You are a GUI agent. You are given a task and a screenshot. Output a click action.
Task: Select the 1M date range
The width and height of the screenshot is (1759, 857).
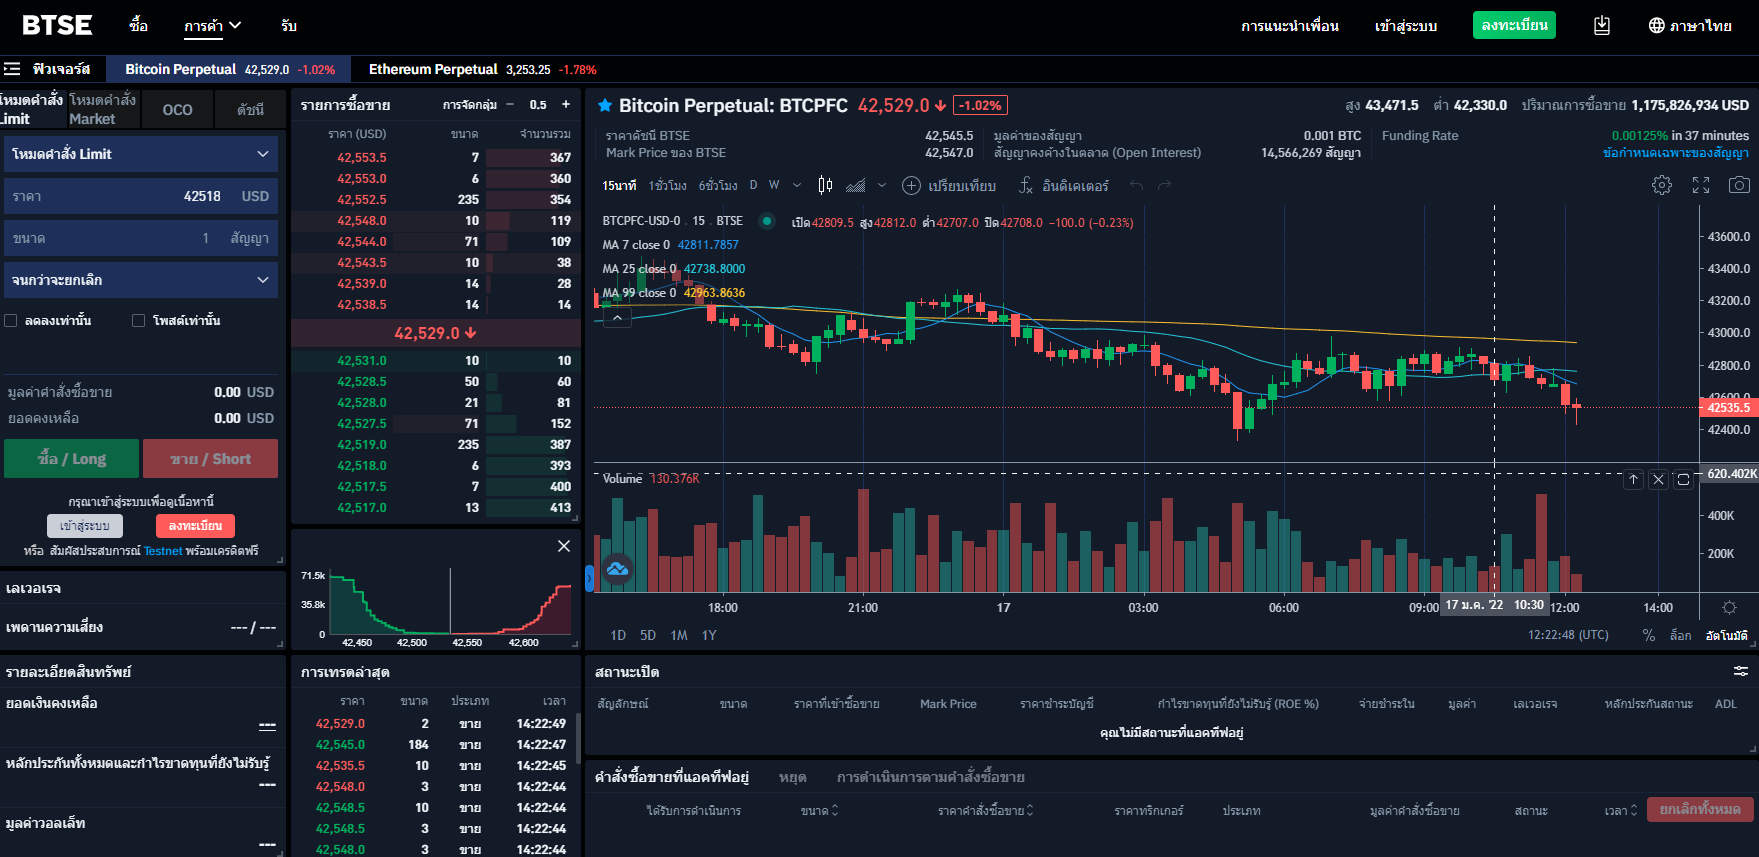pyautogui.click(x=679, y=635)
